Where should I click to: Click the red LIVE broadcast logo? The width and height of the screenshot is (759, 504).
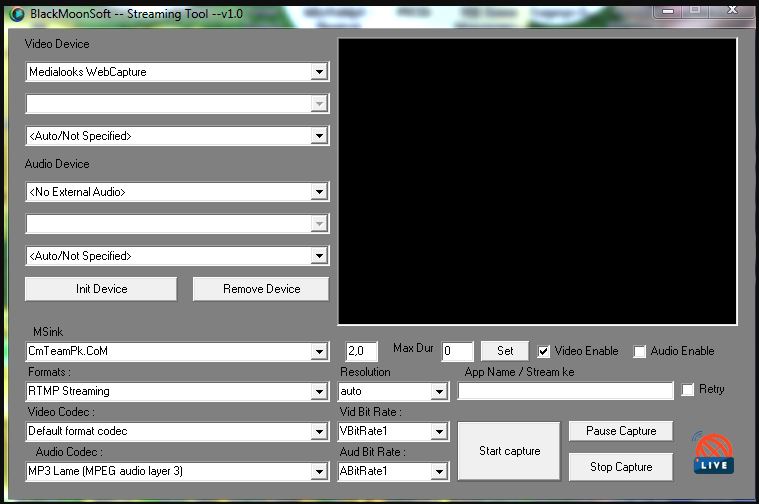coord(714,453)
